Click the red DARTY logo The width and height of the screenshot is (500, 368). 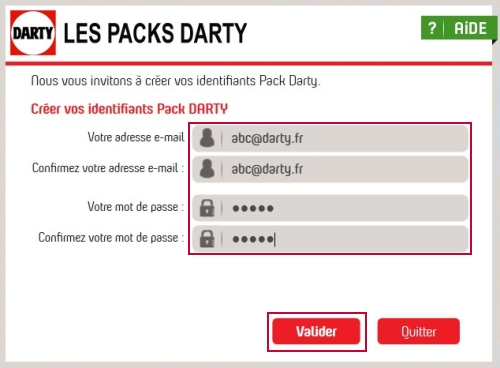pyautogui.click(x=33, y=33)
